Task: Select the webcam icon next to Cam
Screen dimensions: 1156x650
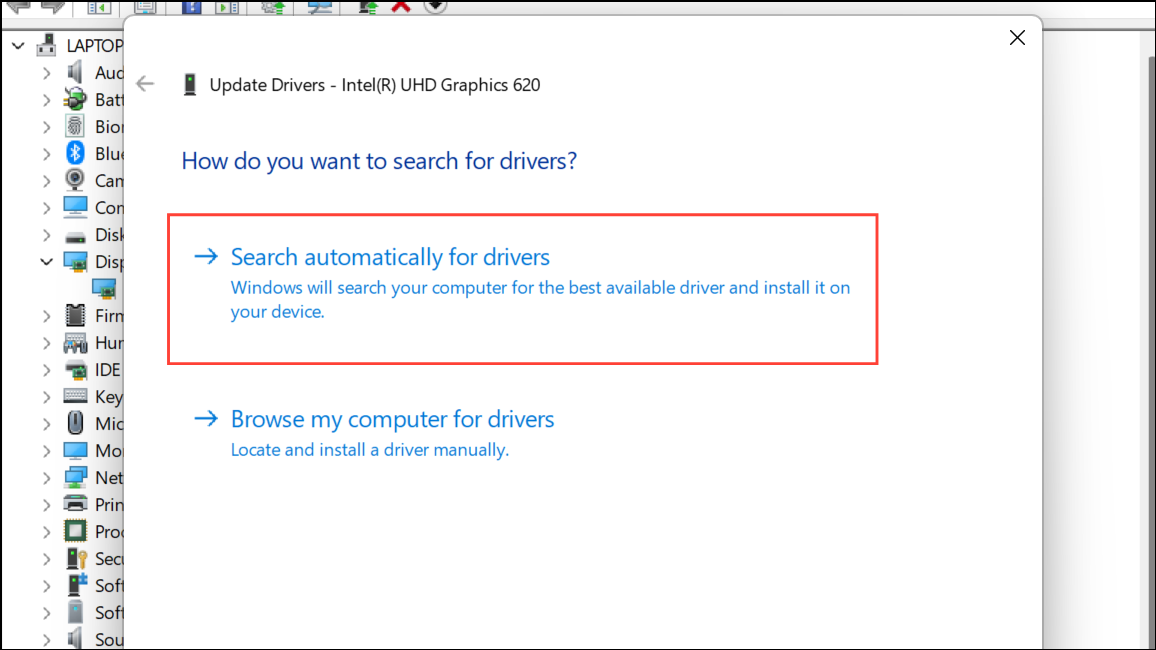Action: tap(75, 180)
